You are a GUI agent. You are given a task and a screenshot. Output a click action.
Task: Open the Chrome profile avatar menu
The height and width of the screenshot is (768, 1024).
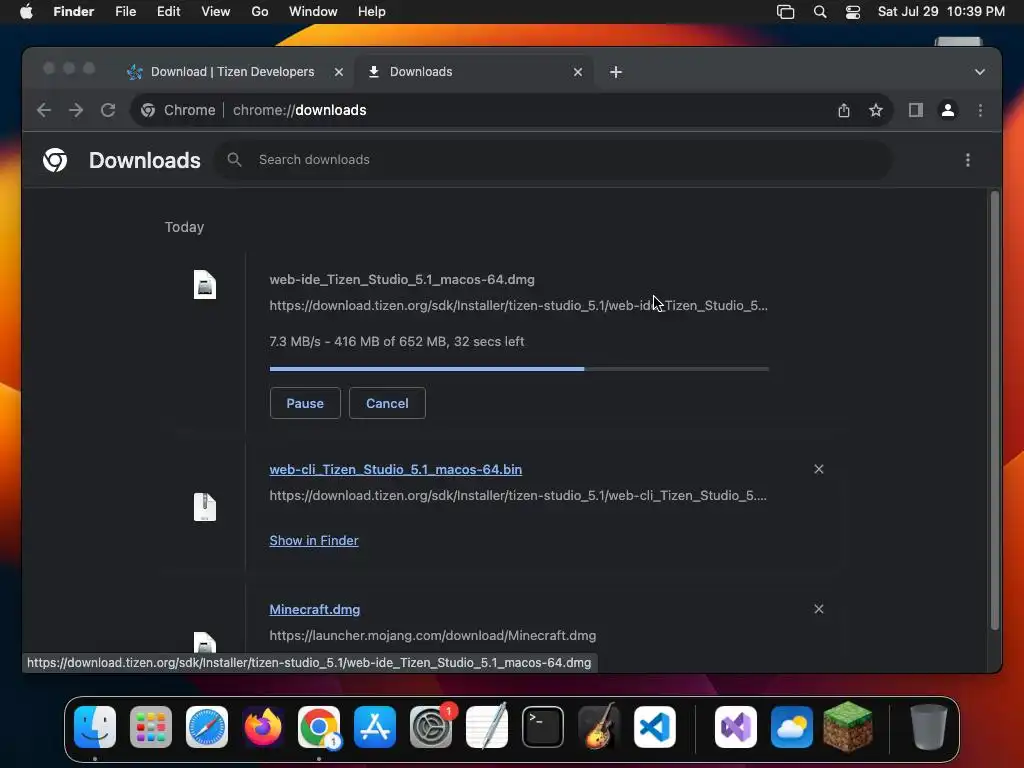click(x=948, y=110)
